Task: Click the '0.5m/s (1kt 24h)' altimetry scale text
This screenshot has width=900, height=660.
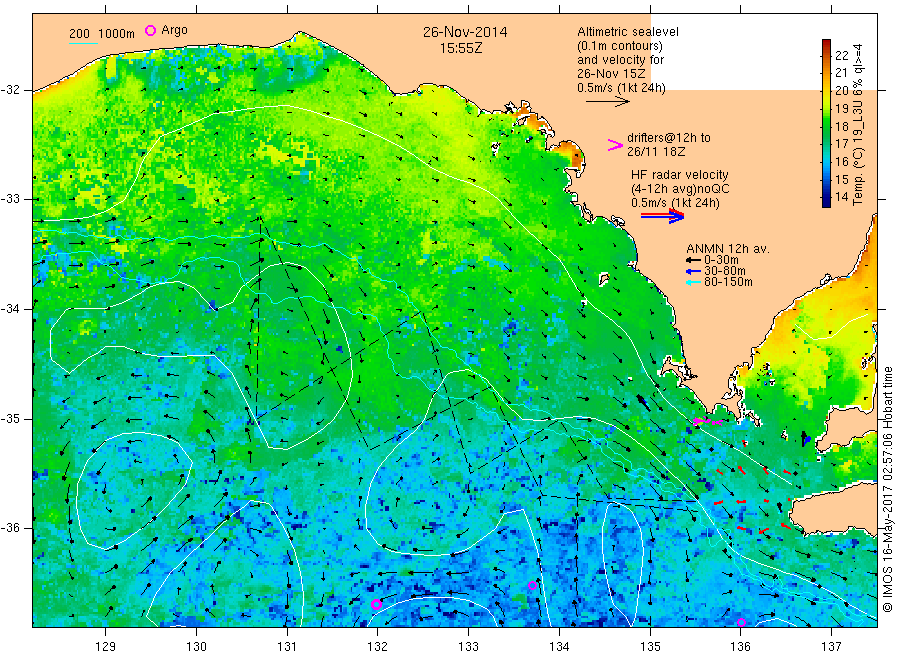Action: point(621,88)
